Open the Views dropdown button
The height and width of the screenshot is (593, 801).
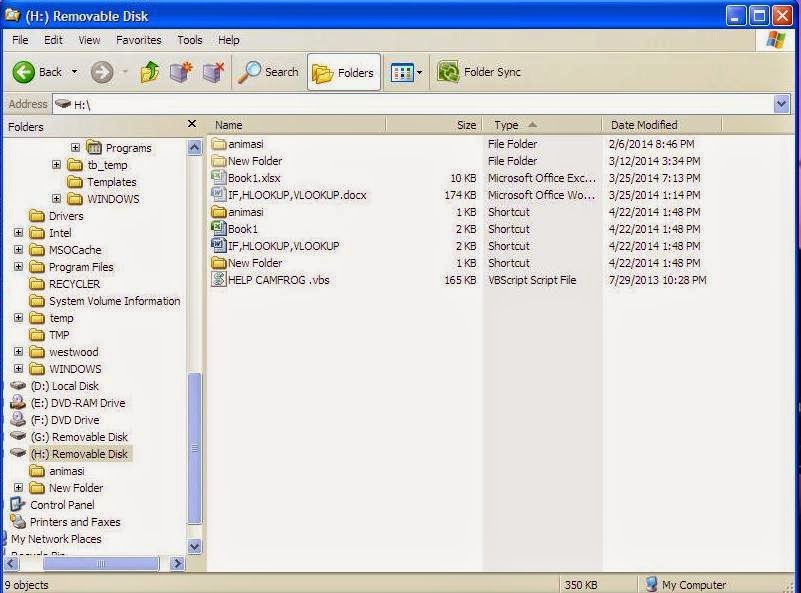click(x=406, y=73)
